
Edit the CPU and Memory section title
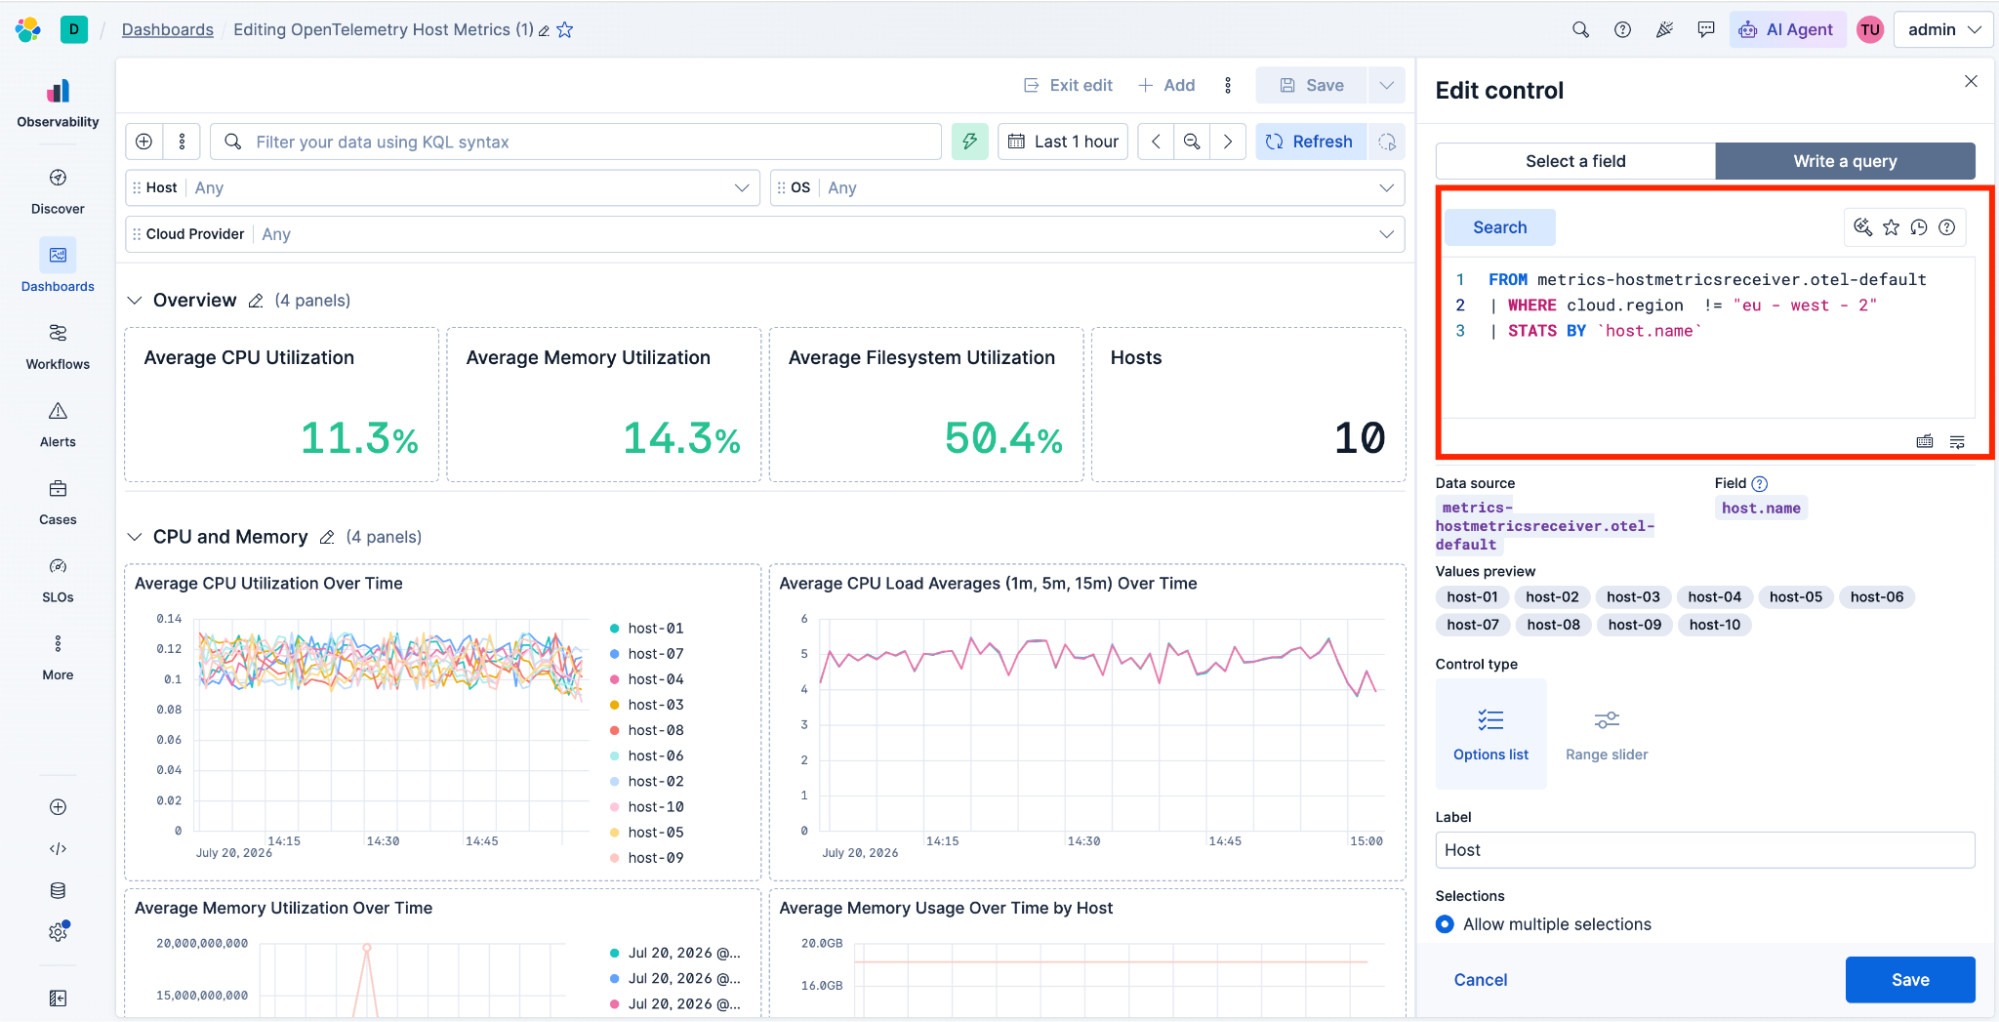(x=327, y=538)
